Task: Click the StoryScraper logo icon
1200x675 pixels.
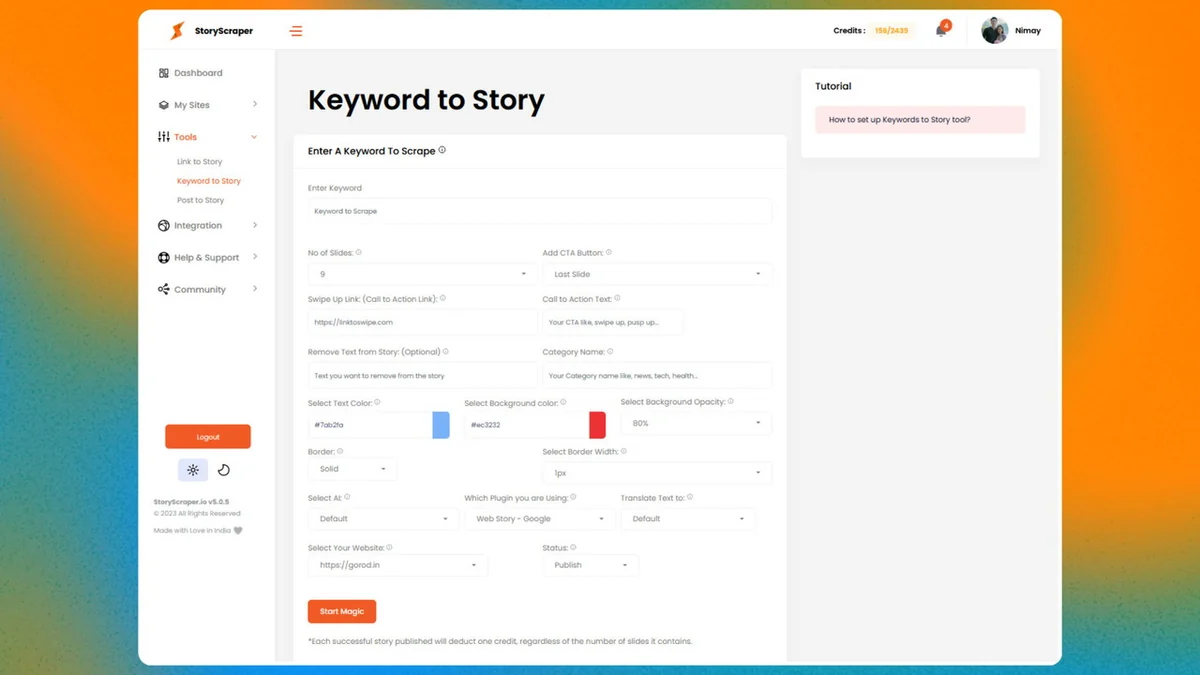Action: coord(177,31)
